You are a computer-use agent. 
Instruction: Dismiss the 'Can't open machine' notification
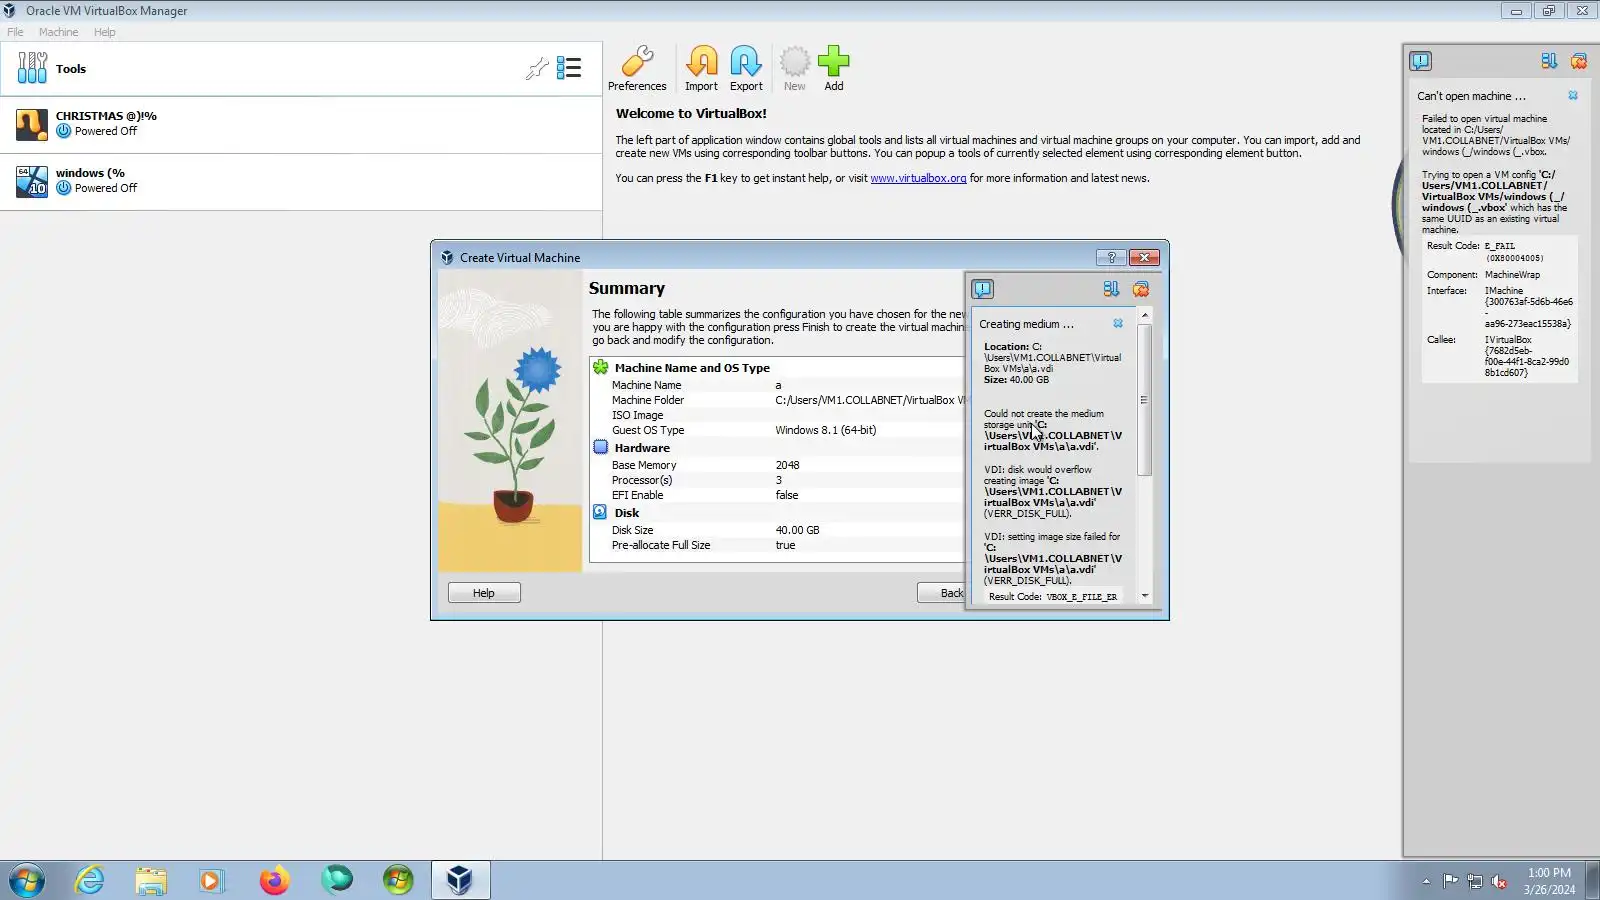tap(1573, 96)
